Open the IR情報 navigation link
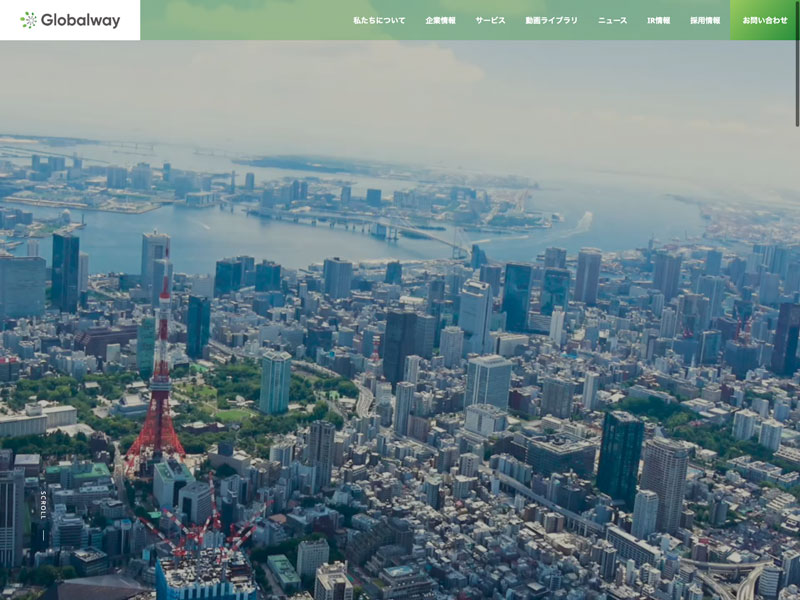 (x=658, y=20)
